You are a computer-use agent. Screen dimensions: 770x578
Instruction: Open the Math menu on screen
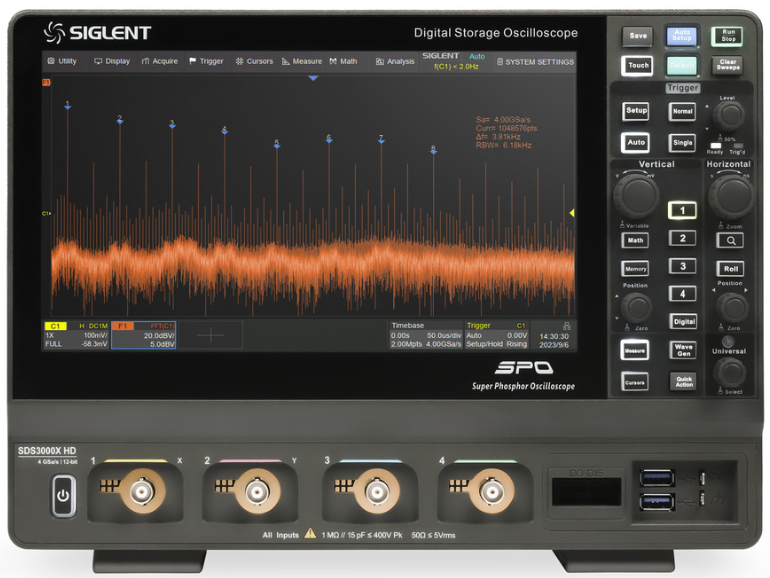(343, 61)
